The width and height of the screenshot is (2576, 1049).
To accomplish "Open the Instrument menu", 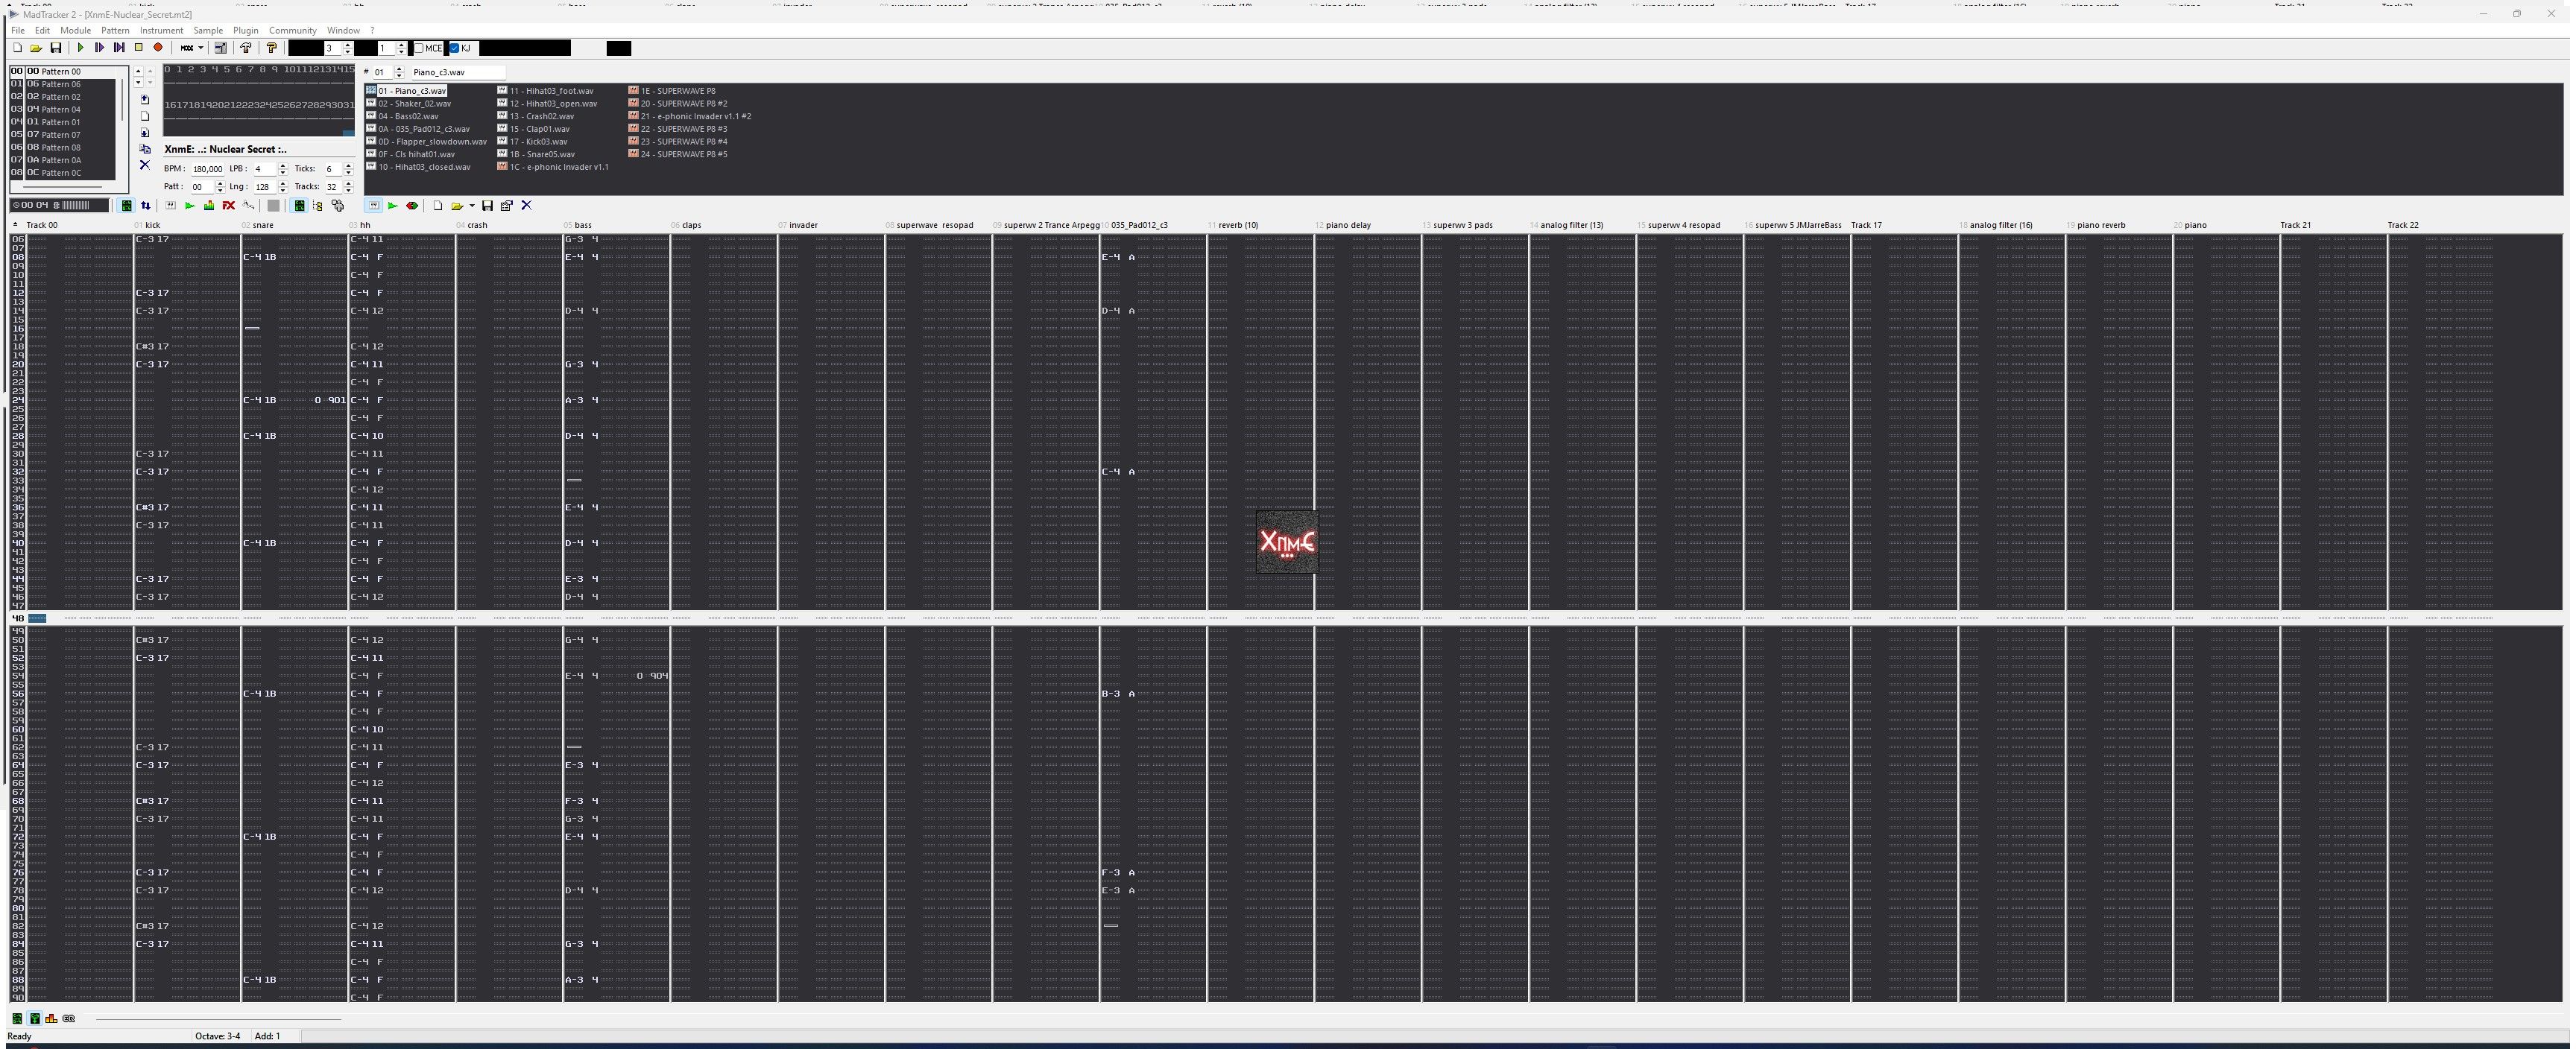I will (x=161, y=31).
